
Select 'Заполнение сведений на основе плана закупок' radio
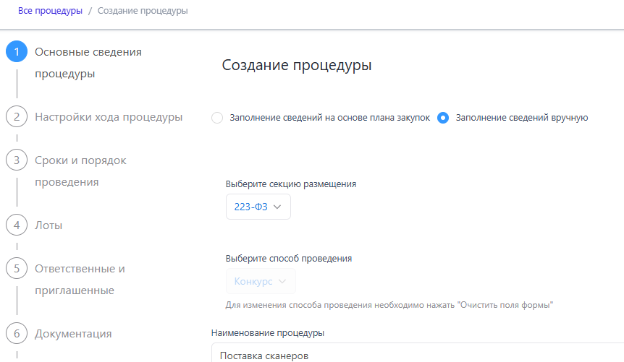point(217,118)
